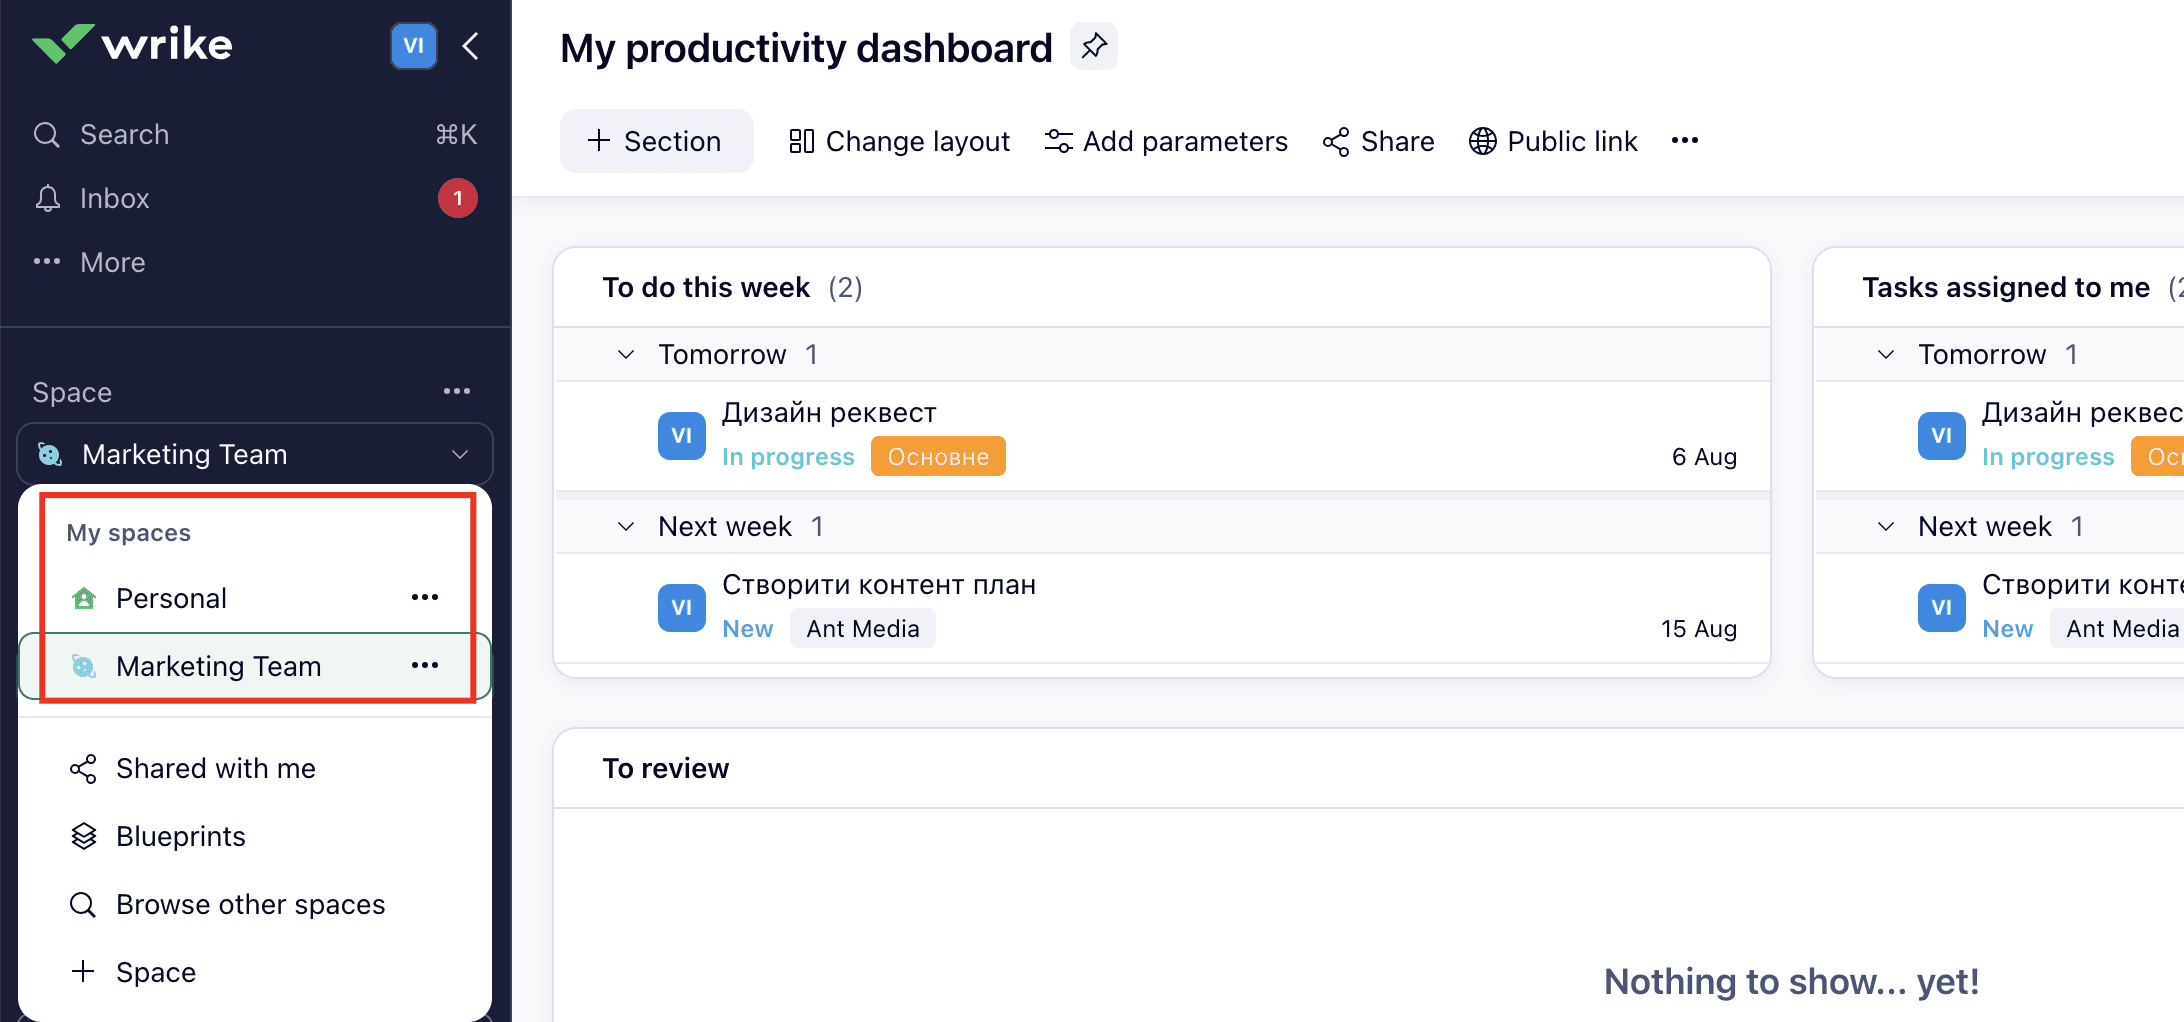This screenshot has width=2184, height=1022.
Task: Open Створити контент план task in To do this week
Action: pyautogui.click(x=879, y=585)
